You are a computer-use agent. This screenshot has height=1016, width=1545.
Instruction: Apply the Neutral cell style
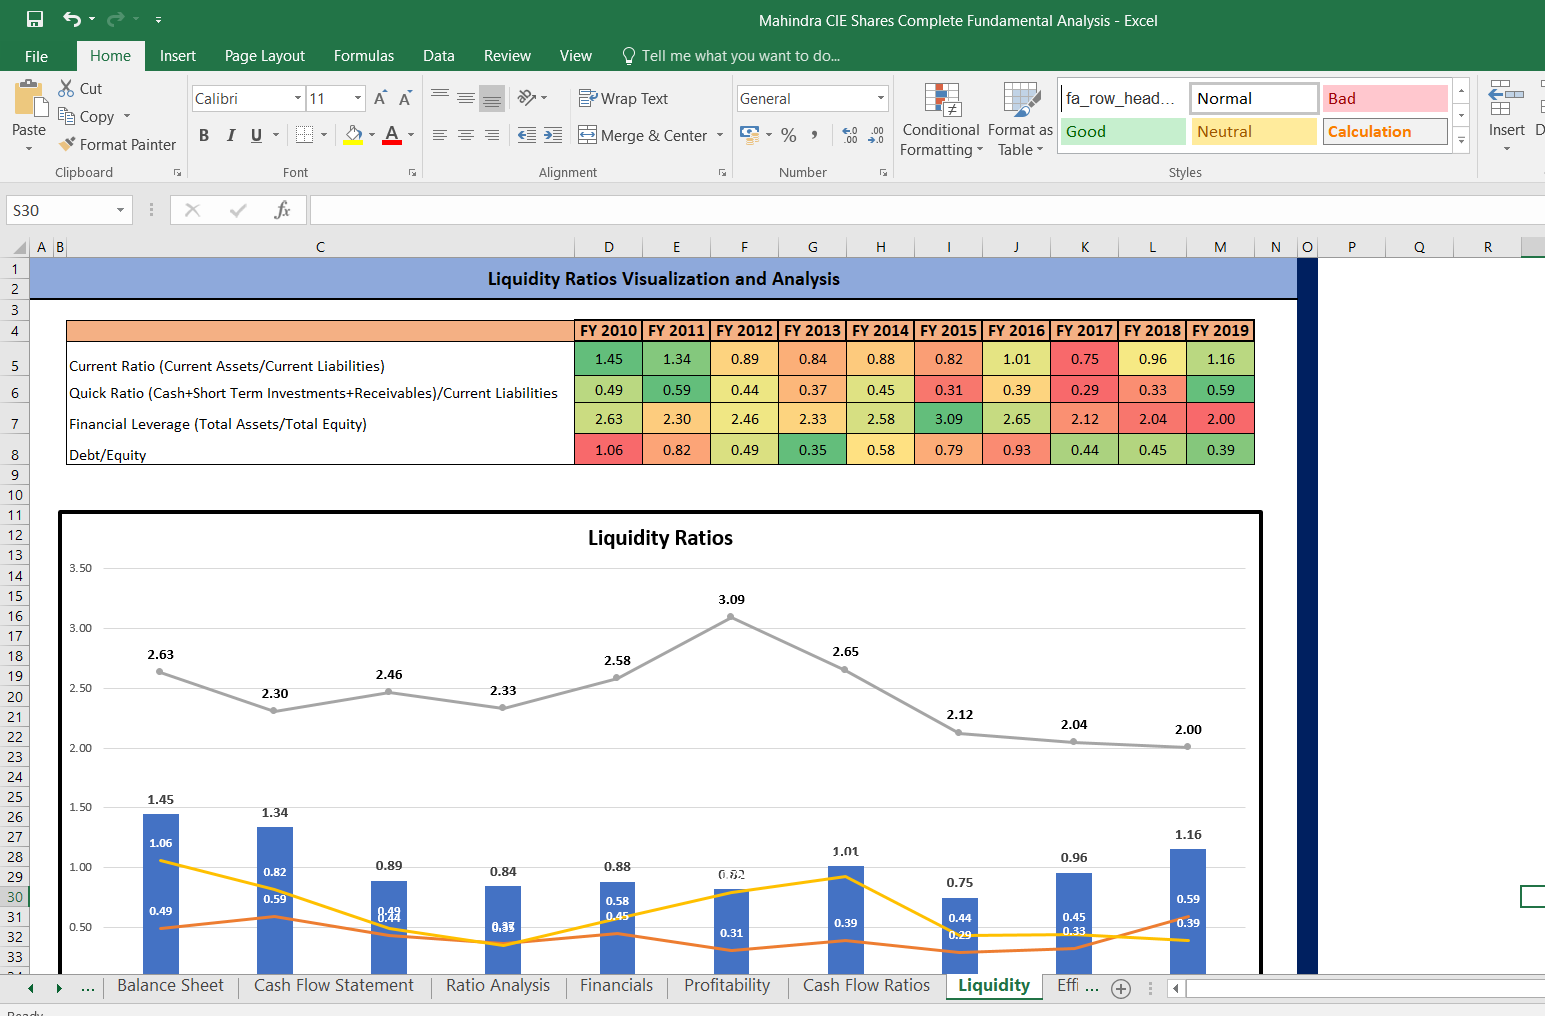(x=1254, y=131)
